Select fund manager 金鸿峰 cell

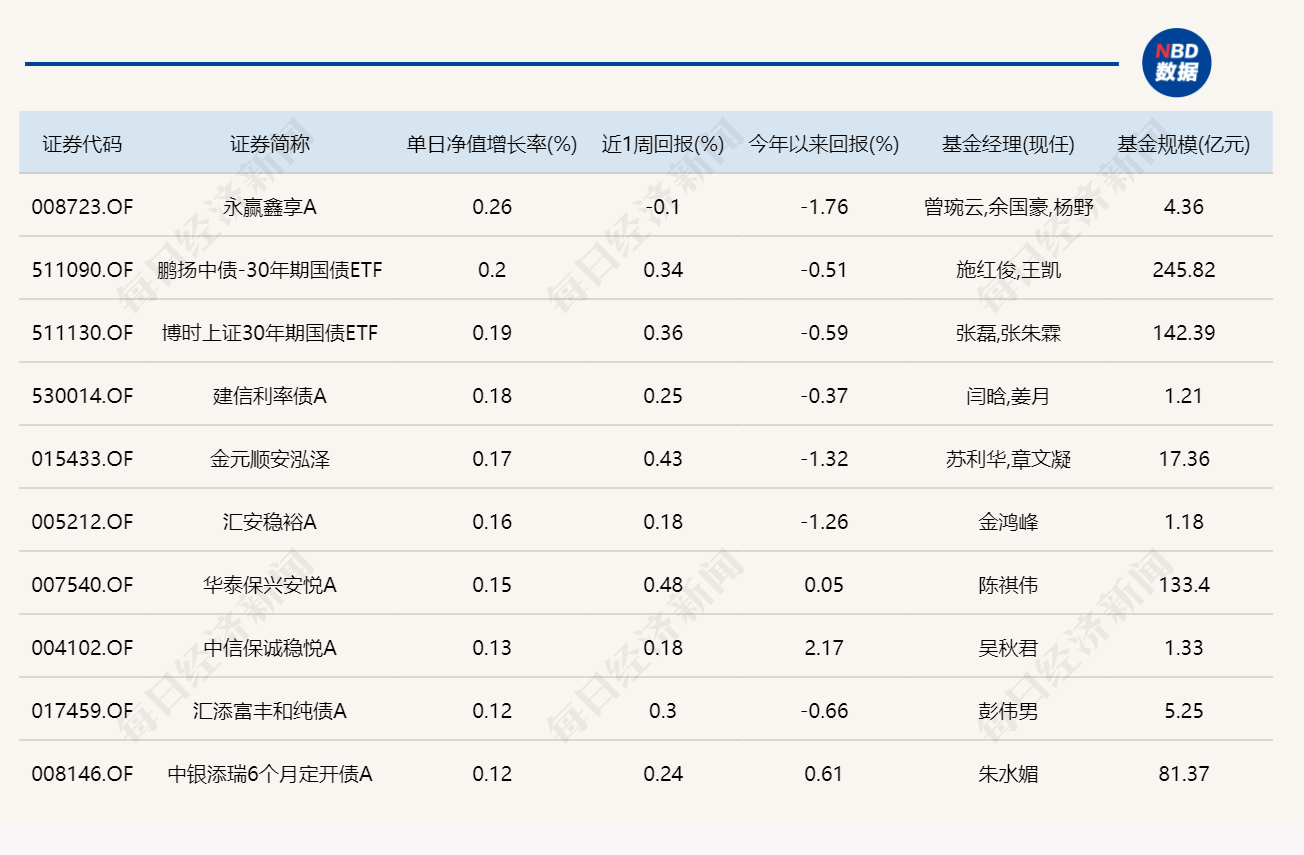(1008, 522)
